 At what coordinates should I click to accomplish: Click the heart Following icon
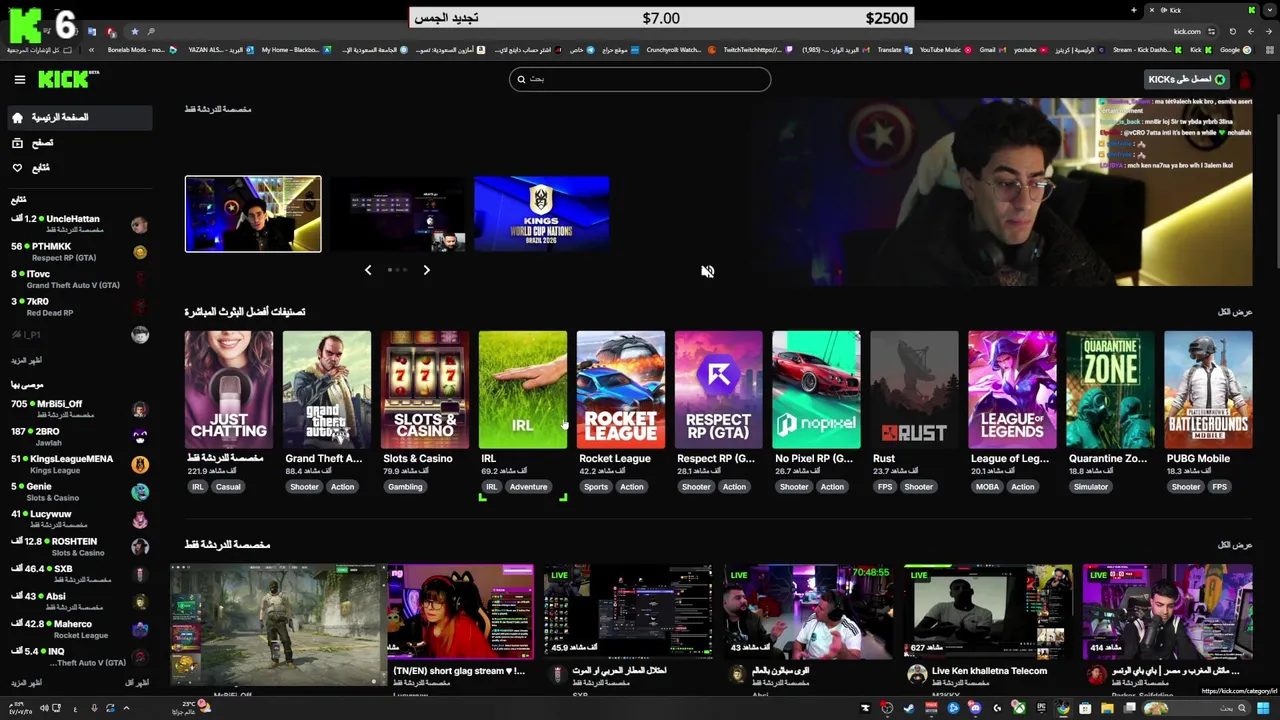pos(17,168)
